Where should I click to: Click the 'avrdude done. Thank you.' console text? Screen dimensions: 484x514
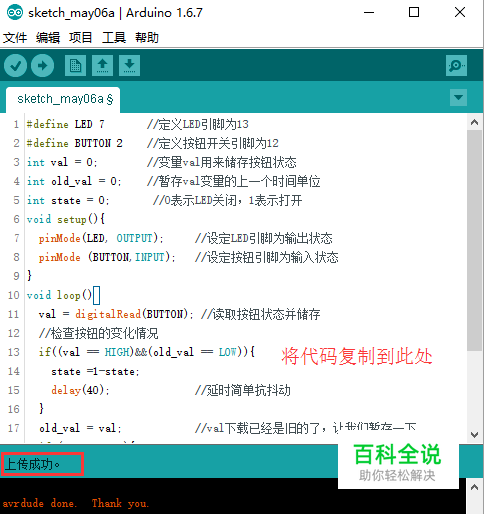pos(76,503)
